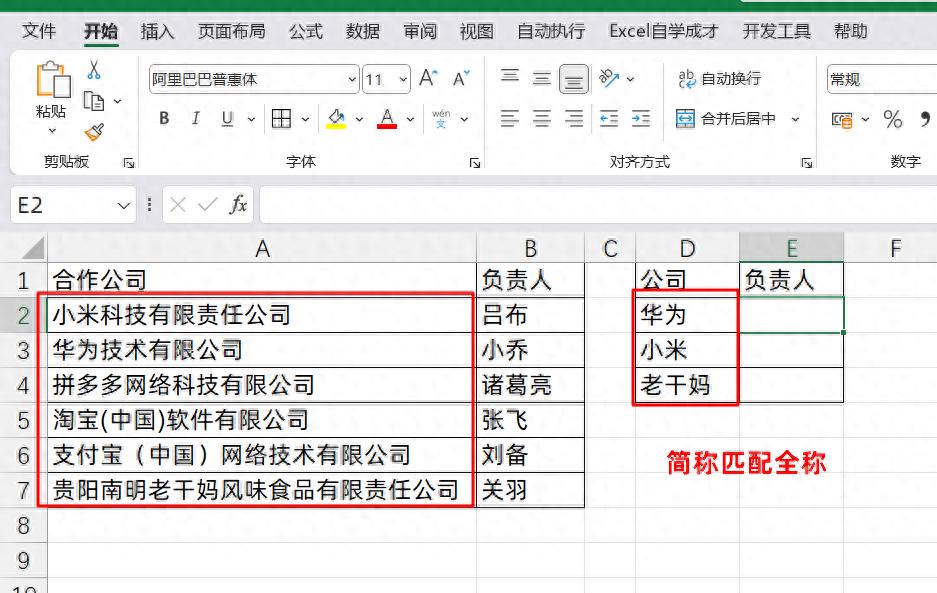
Task: Open fill color dropdown arrow
Action: [359, 119]
